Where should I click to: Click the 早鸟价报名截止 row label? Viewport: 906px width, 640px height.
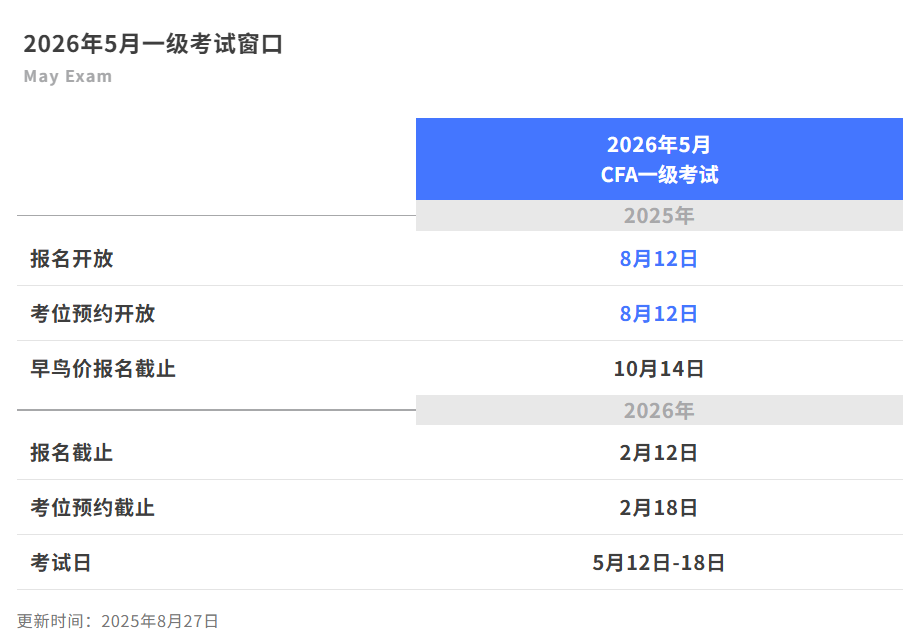103,369
